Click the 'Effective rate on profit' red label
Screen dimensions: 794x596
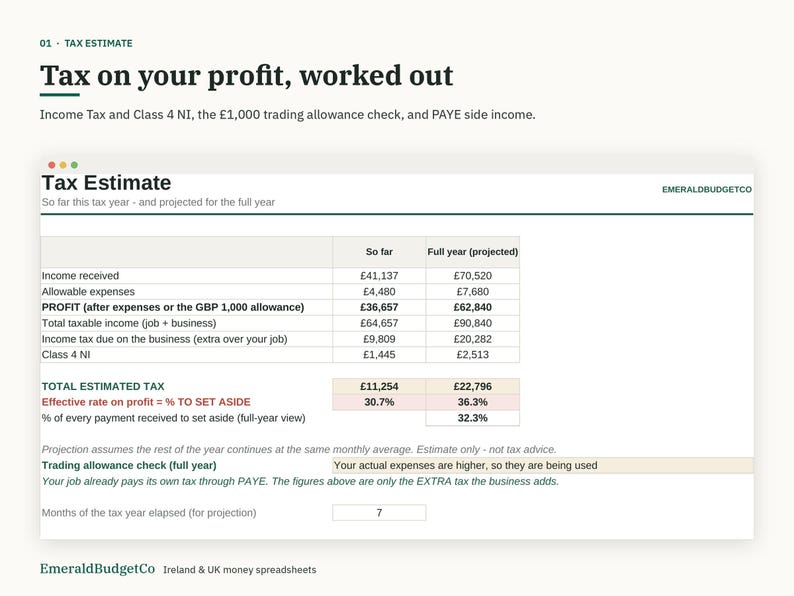tap(146, 402)
